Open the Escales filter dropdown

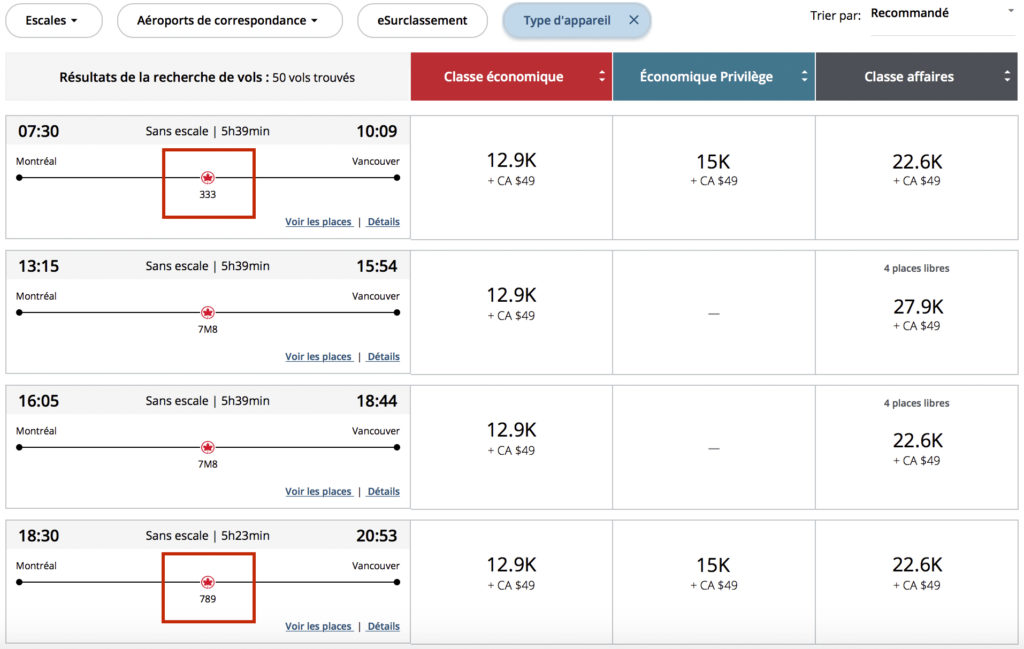click(51, 20)
